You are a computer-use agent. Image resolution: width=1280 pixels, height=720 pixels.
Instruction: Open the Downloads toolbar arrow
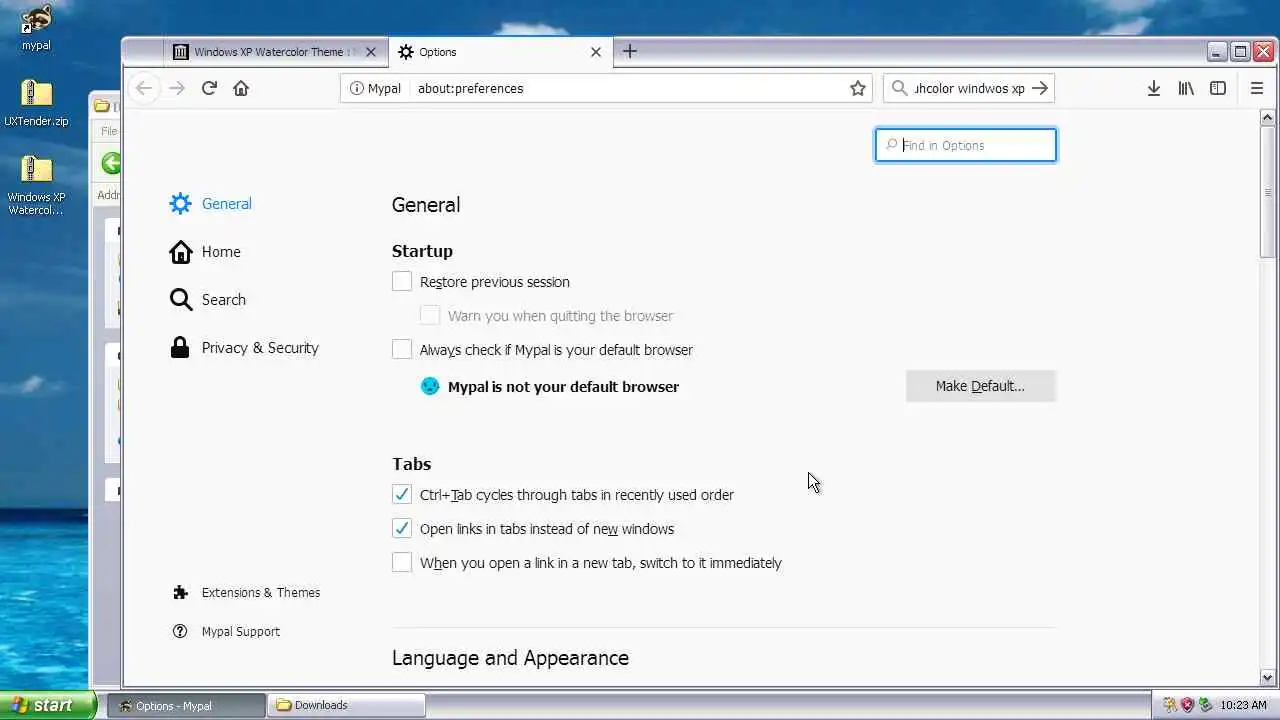point(1154,88)
